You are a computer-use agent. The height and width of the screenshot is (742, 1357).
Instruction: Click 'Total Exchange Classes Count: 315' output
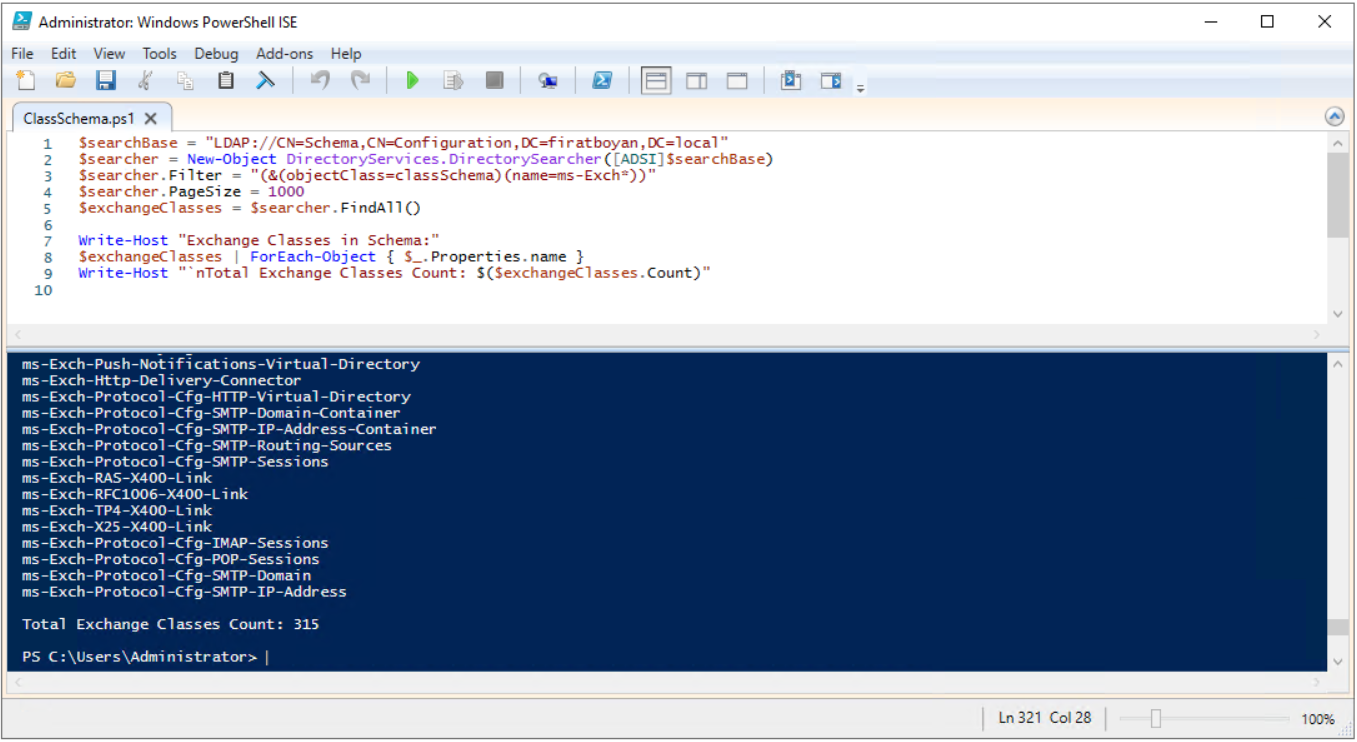(171, 624)
